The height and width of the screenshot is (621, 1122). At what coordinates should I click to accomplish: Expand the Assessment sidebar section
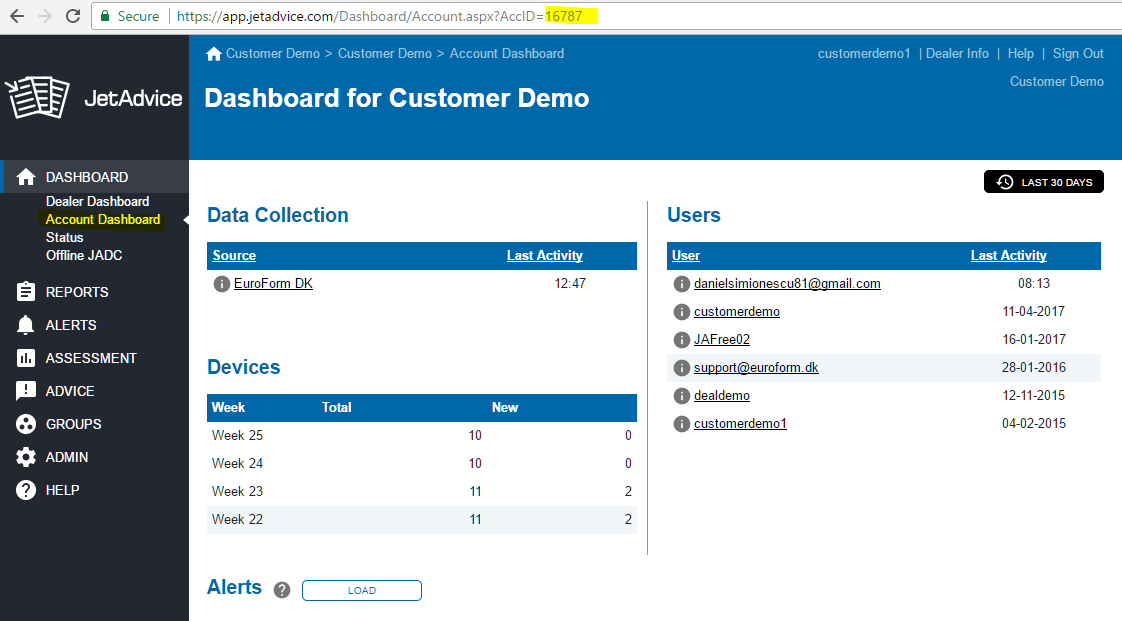(90, 358)
